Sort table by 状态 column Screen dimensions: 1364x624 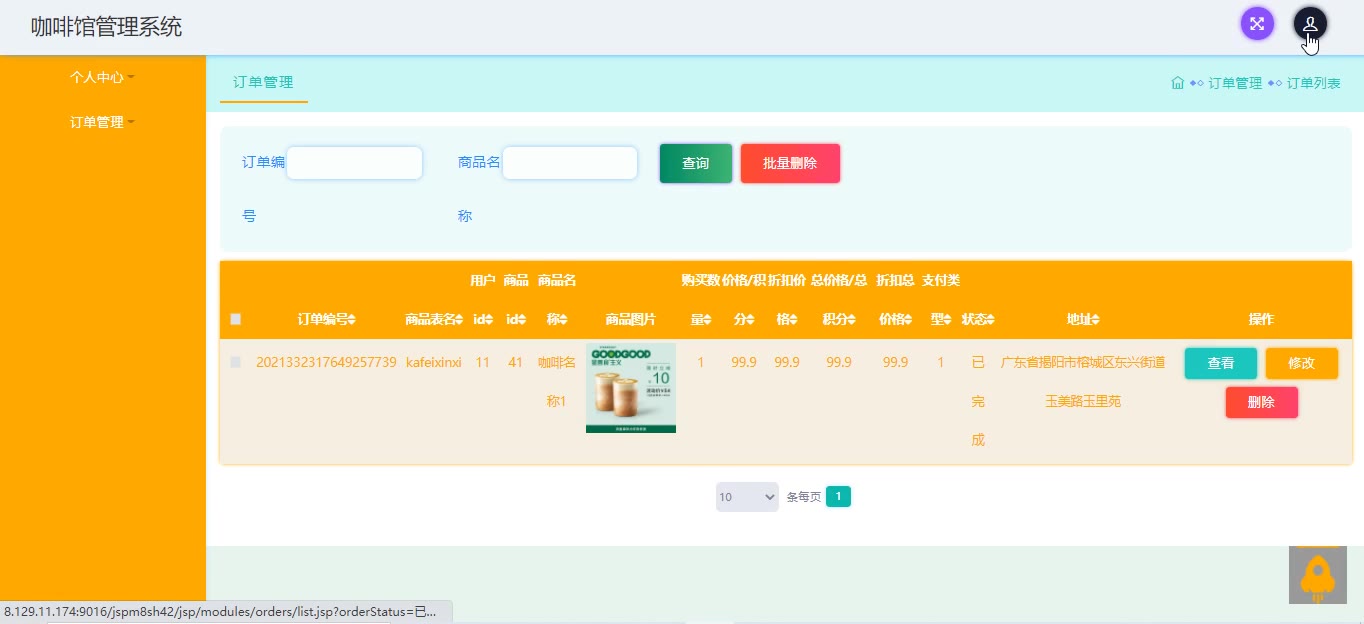993,320
